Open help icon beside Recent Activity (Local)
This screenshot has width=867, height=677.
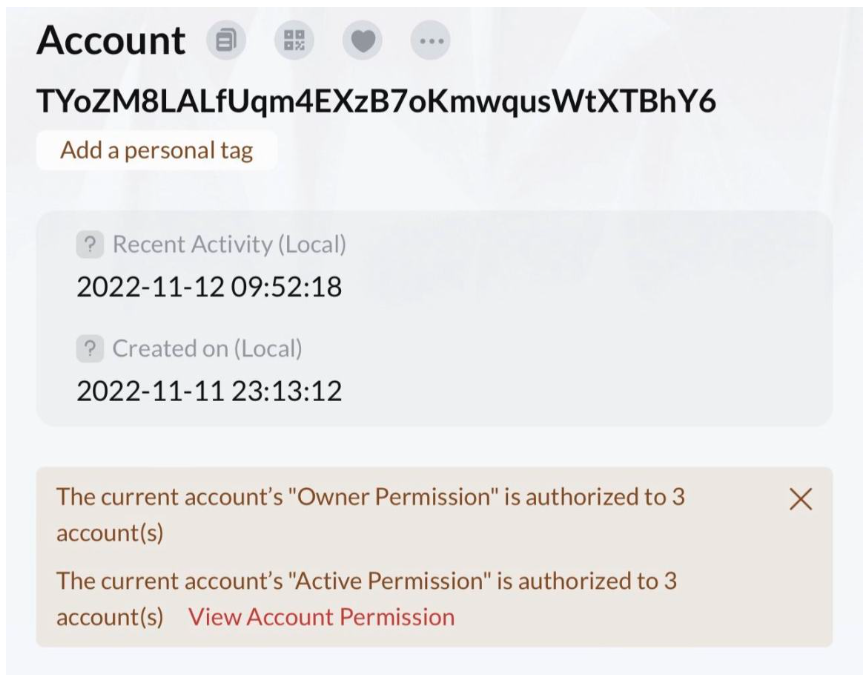click(90, 244)
